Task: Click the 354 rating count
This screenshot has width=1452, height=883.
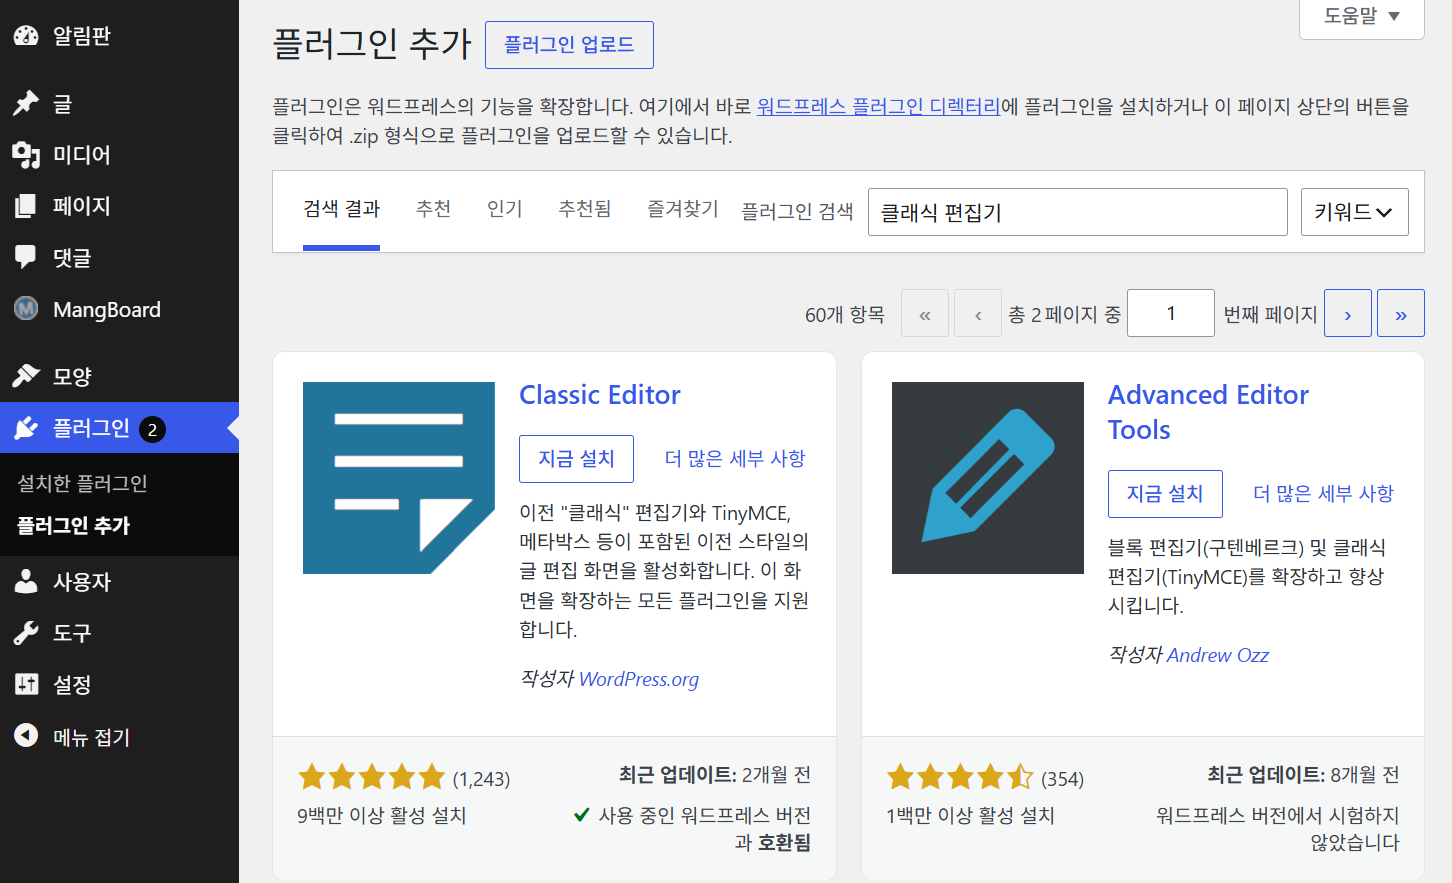Action: [x=1062, y=779]
